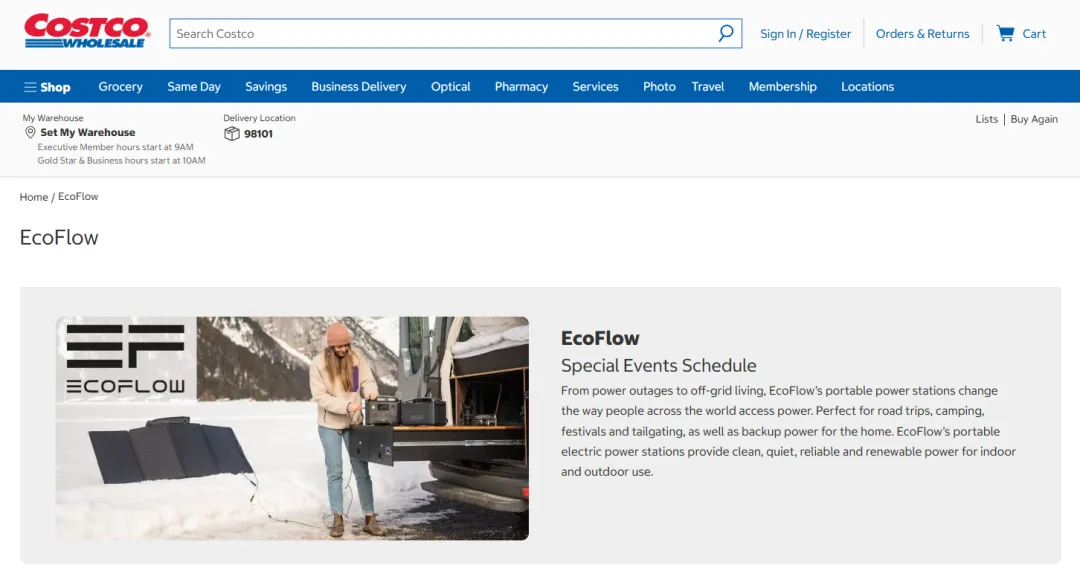This screenshot has height=582, width=1080.
Task: Go to Orders & Returns
Action: (922, 34)
